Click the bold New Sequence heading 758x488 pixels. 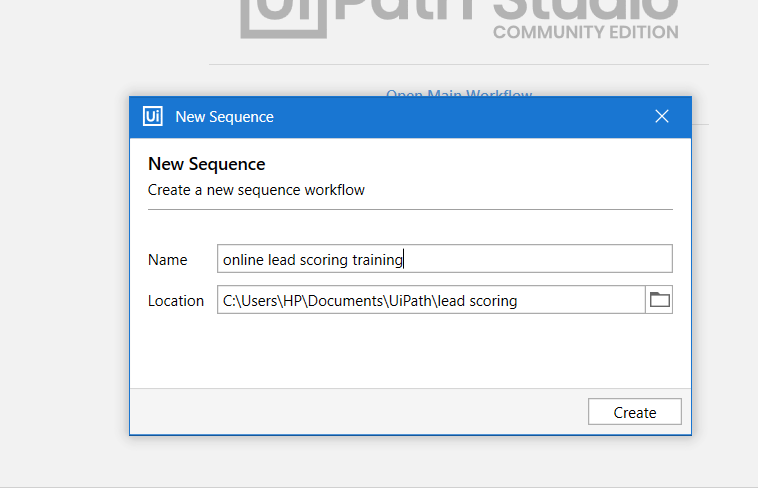coord(206,164)
